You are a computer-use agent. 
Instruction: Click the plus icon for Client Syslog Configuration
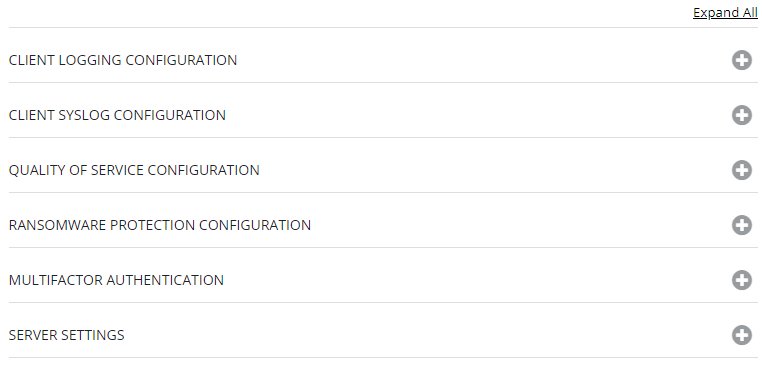[x=742, y=115]
